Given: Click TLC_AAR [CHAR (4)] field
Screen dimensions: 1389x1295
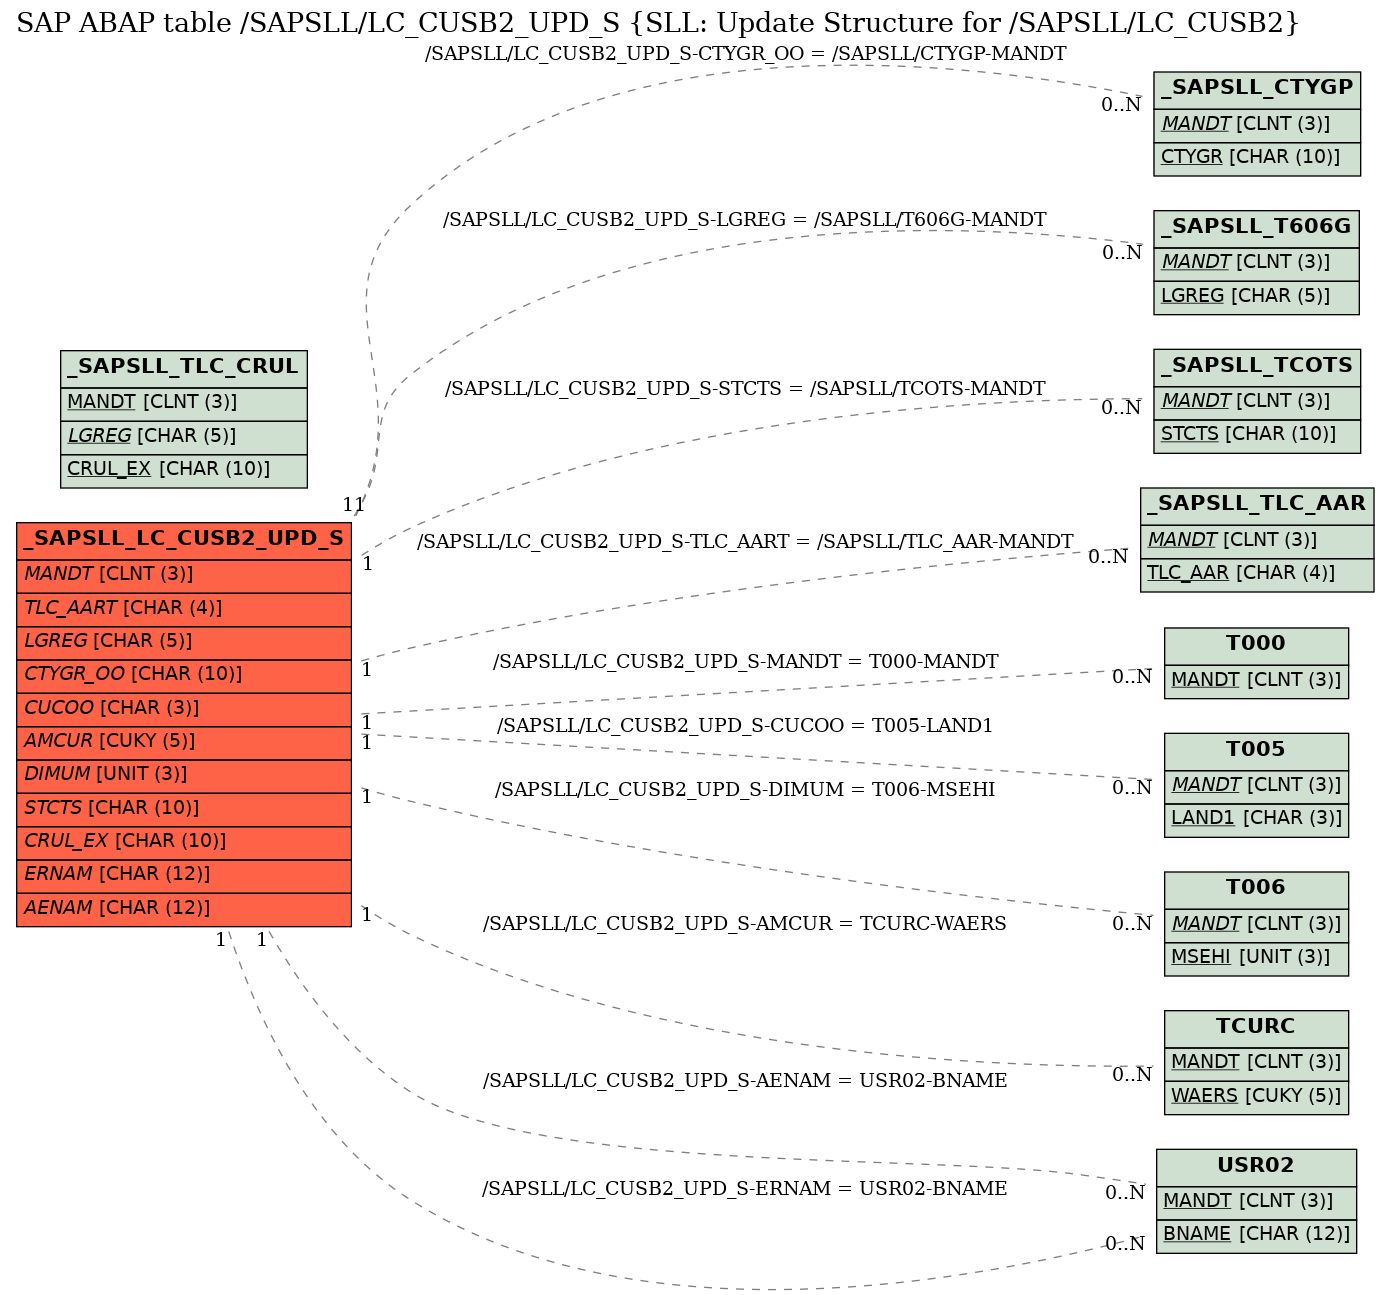Looking at the screenshot, I should click(x=1257, y=574).
